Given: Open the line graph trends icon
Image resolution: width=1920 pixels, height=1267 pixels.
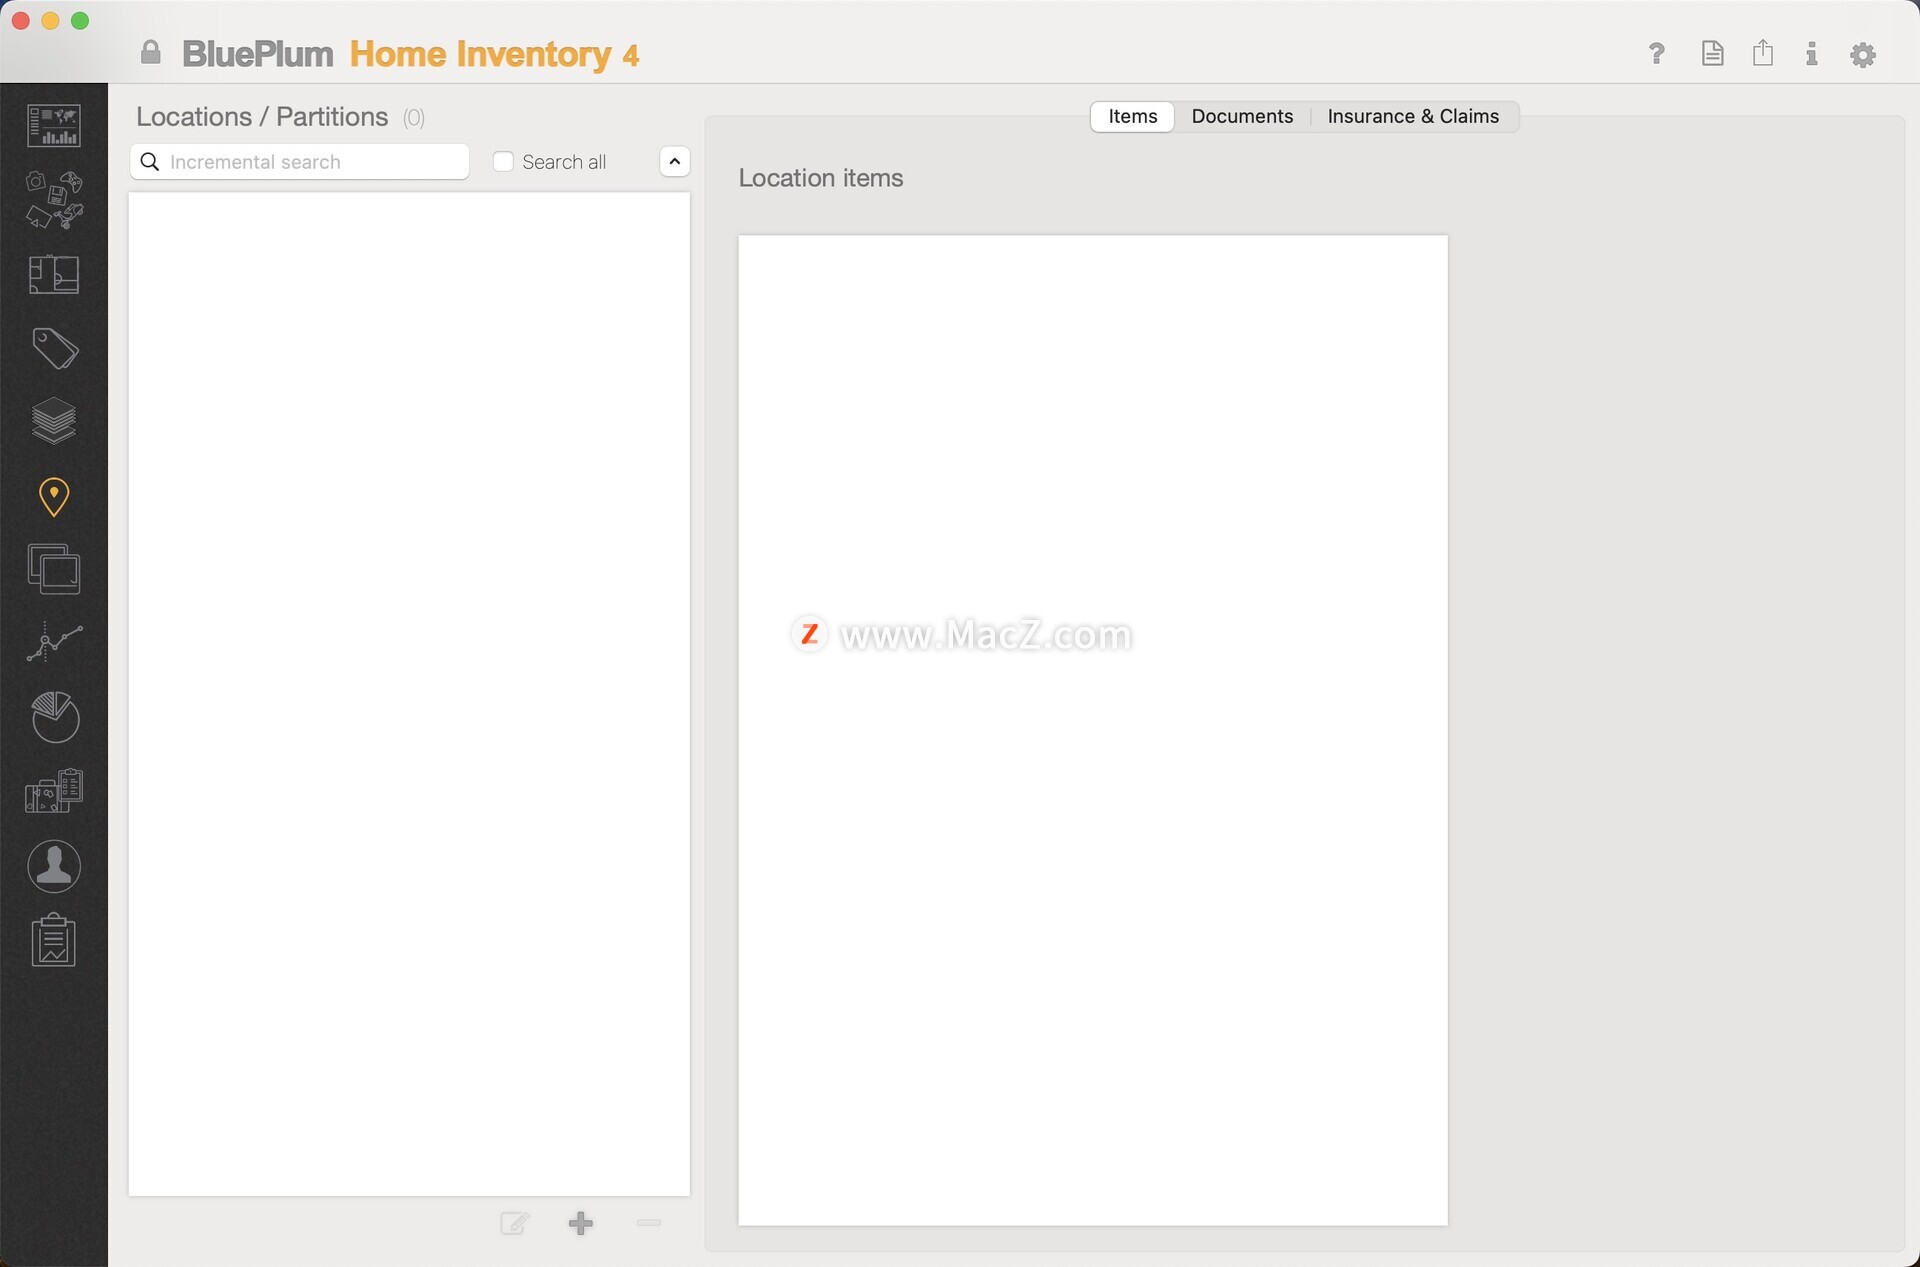Looking at the screenshot, I should [54, 642].
